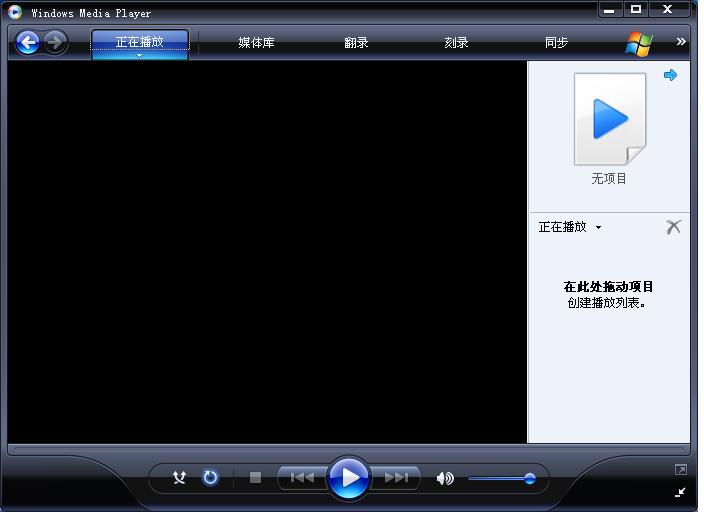The image size is (704, 512).
Task: Open the 翻录 tab
Action: [x=356, y=43]
